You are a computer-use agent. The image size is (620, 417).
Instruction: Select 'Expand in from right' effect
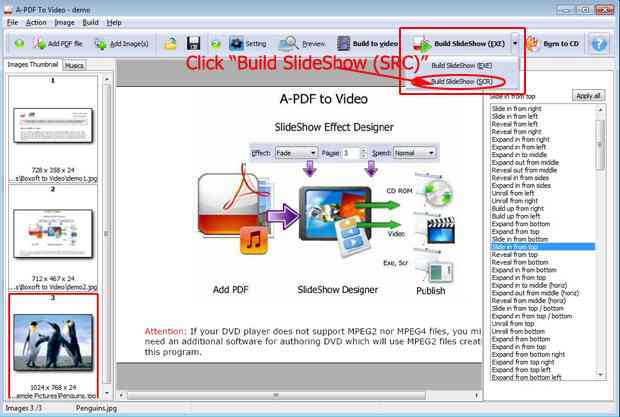point(520,139)
